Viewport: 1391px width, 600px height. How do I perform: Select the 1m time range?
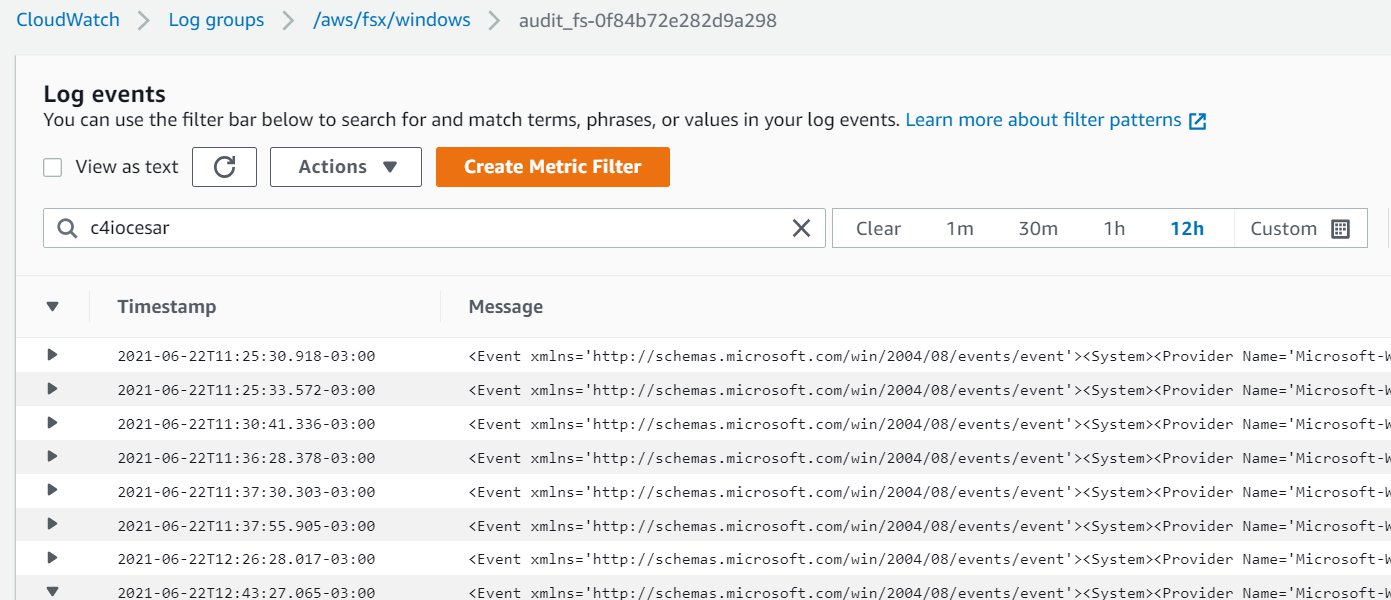960,228
